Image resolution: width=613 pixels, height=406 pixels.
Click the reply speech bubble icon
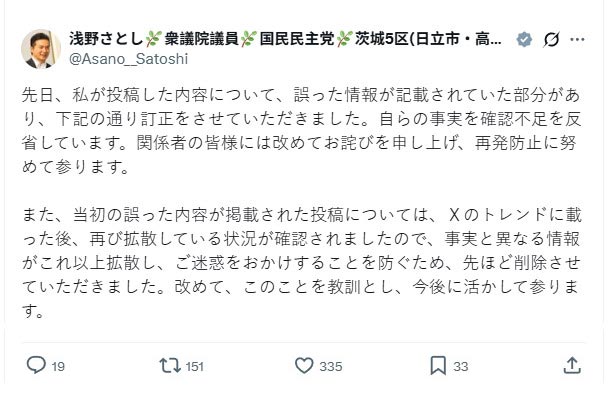click(36, 366)
